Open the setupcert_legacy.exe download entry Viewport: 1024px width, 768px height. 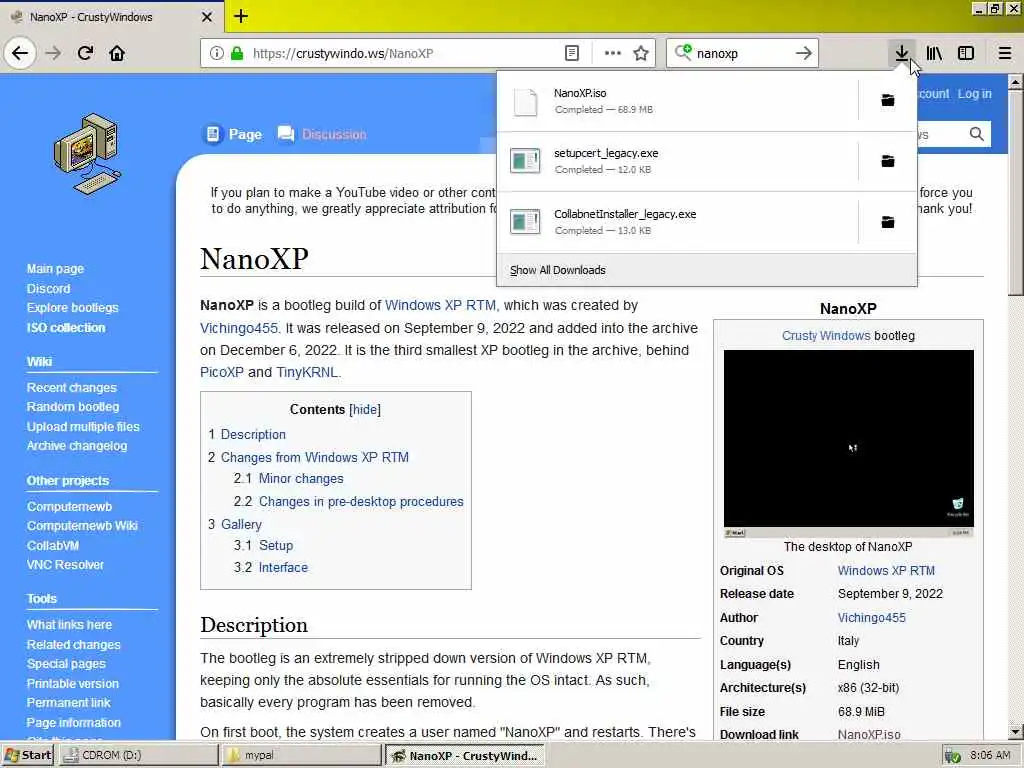(x=677, y=161)
